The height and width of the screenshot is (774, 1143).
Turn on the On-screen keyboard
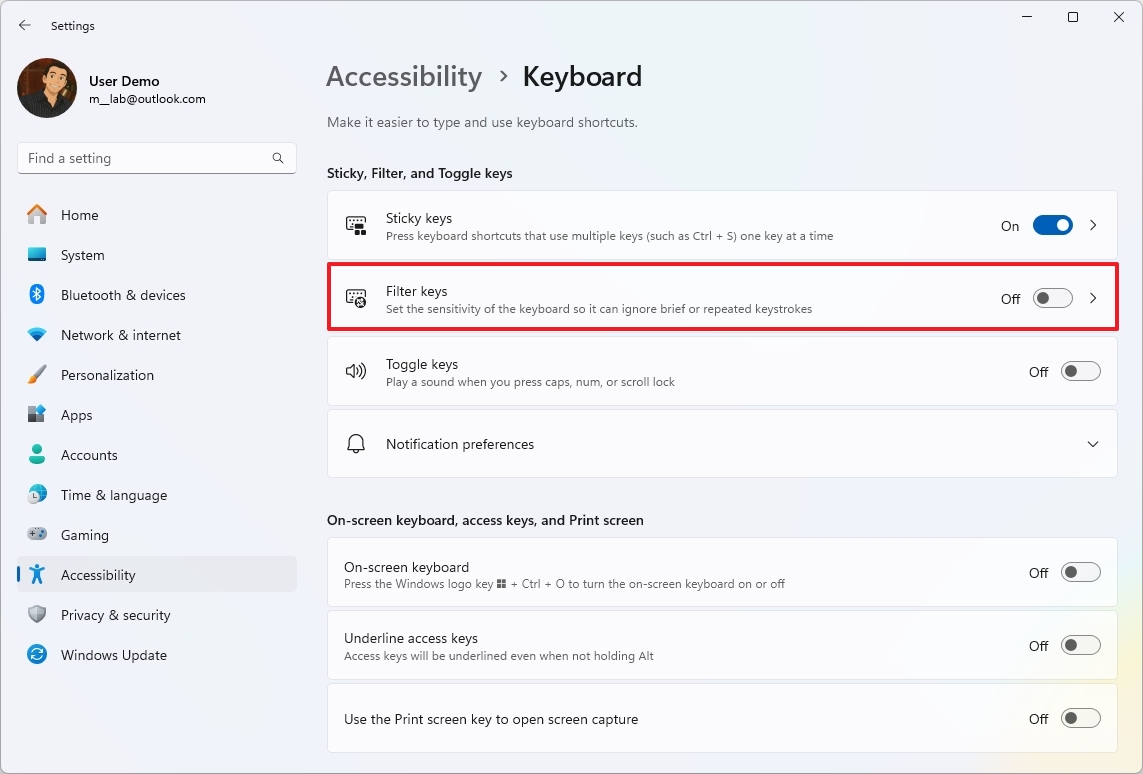coord(1080,572)
